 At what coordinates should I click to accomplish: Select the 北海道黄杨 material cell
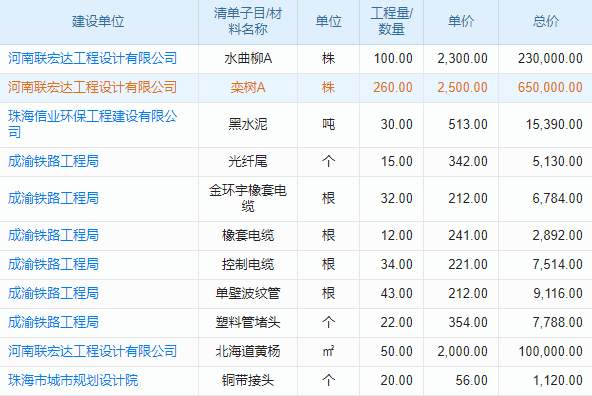(x=248, y=351)
